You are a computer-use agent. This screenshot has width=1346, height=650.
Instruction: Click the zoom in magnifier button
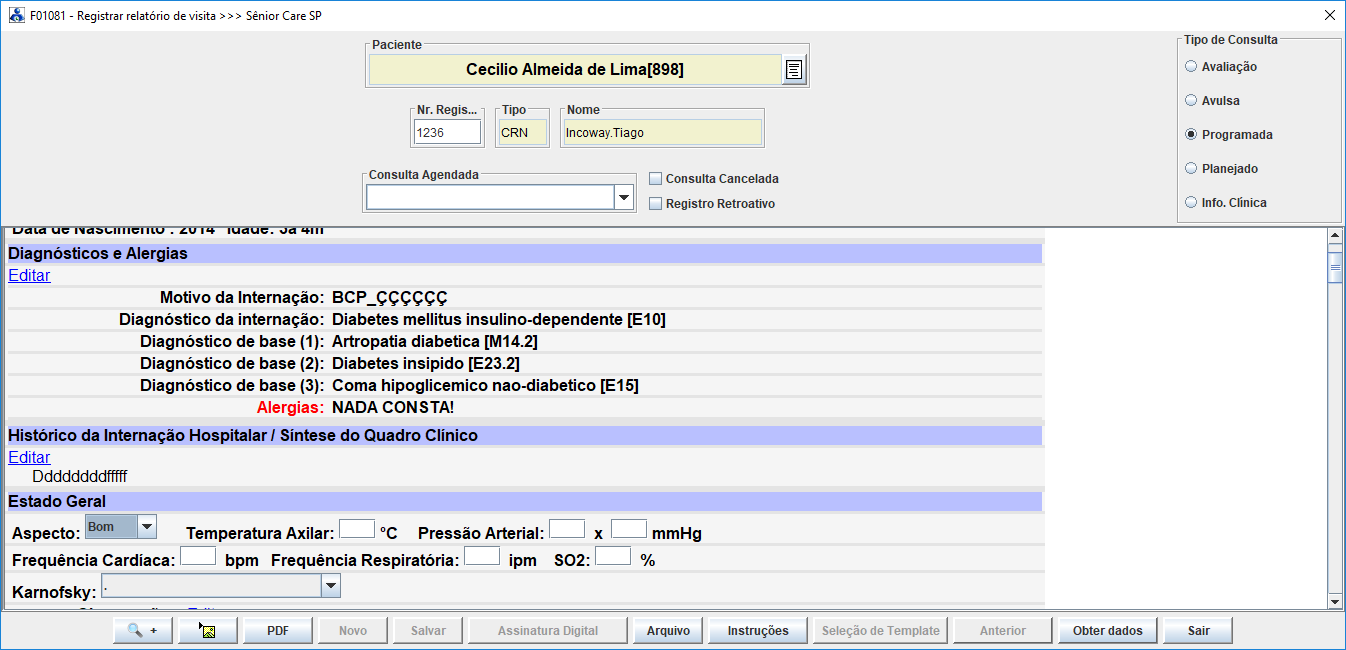coord(143,631)
